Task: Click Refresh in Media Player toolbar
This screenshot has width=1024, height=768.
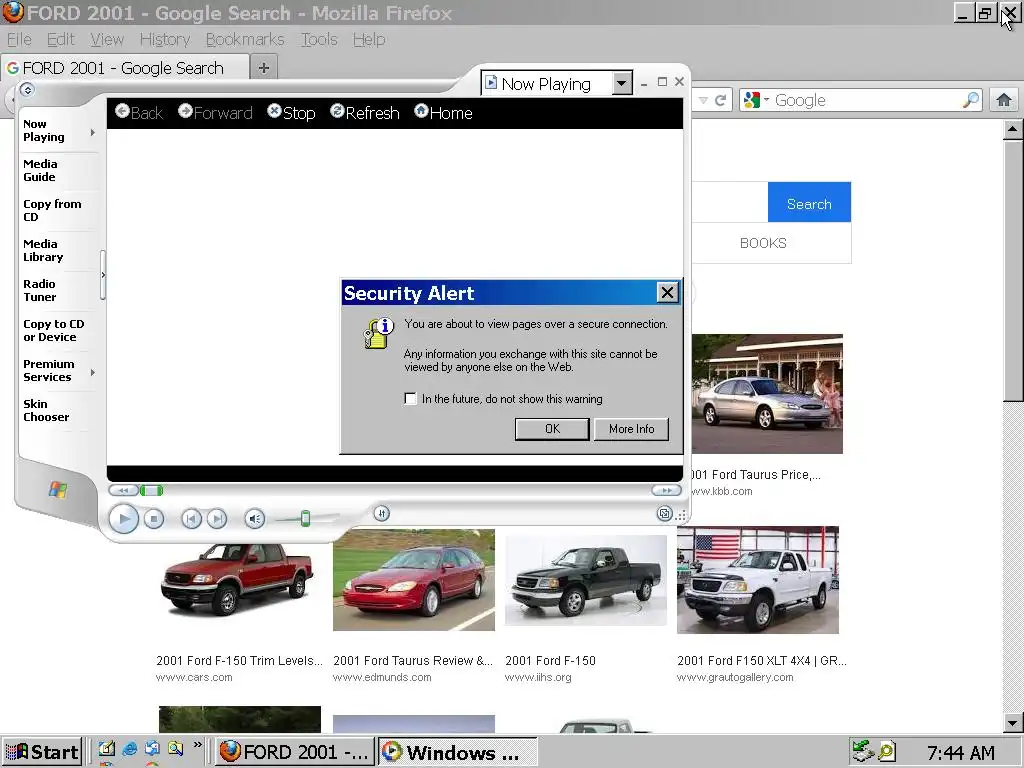Action: point(364,113)
